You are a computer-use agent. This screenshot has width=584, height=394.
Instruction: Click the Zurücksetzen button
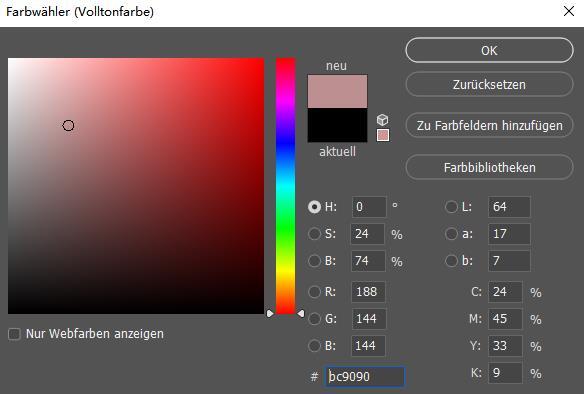489,85
